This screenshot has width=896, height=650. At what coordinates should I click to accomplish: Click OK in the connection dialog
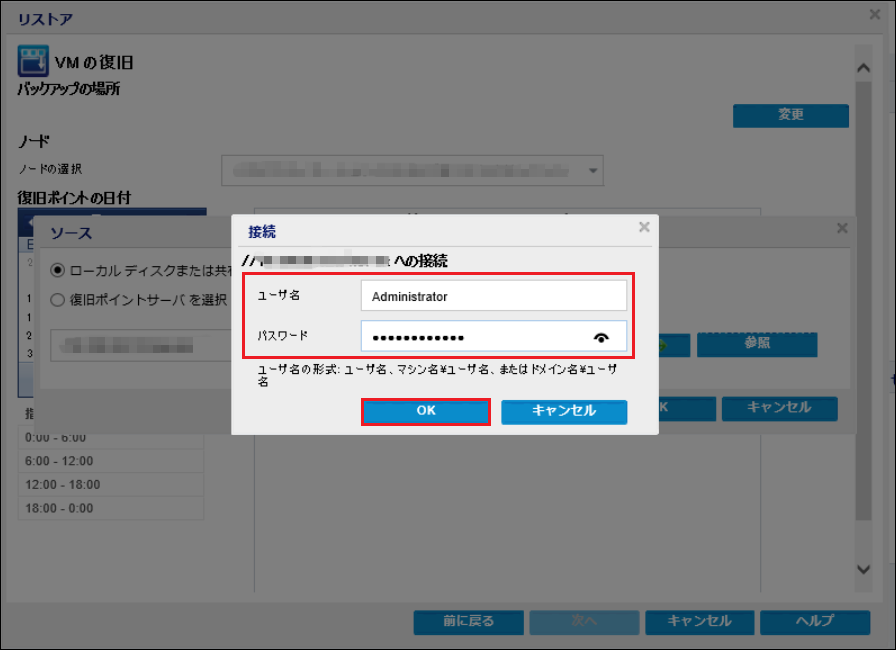click(426, 411)
